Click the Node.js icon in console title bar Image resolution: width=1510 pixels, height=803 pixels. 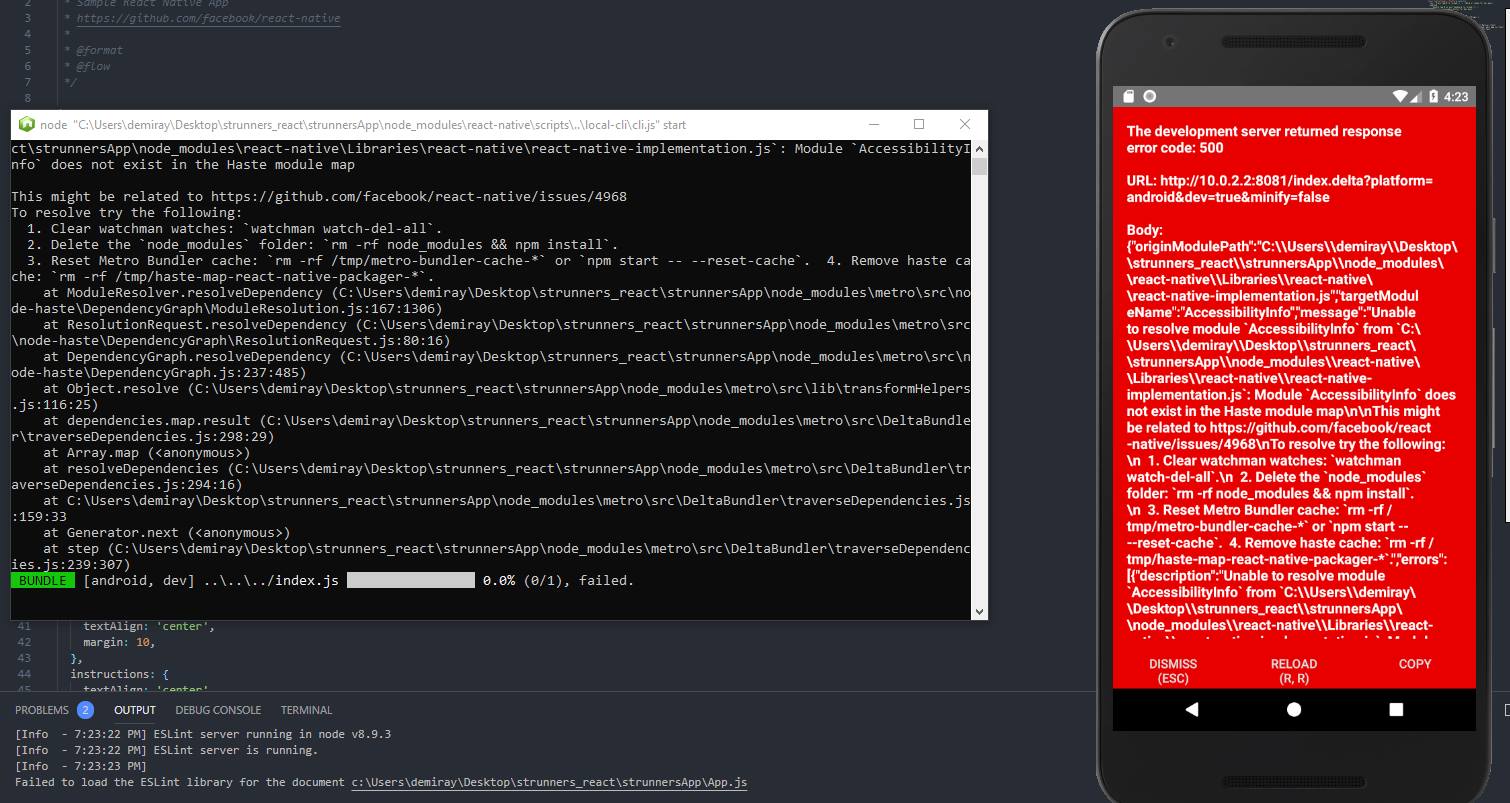tap(25, 125)
